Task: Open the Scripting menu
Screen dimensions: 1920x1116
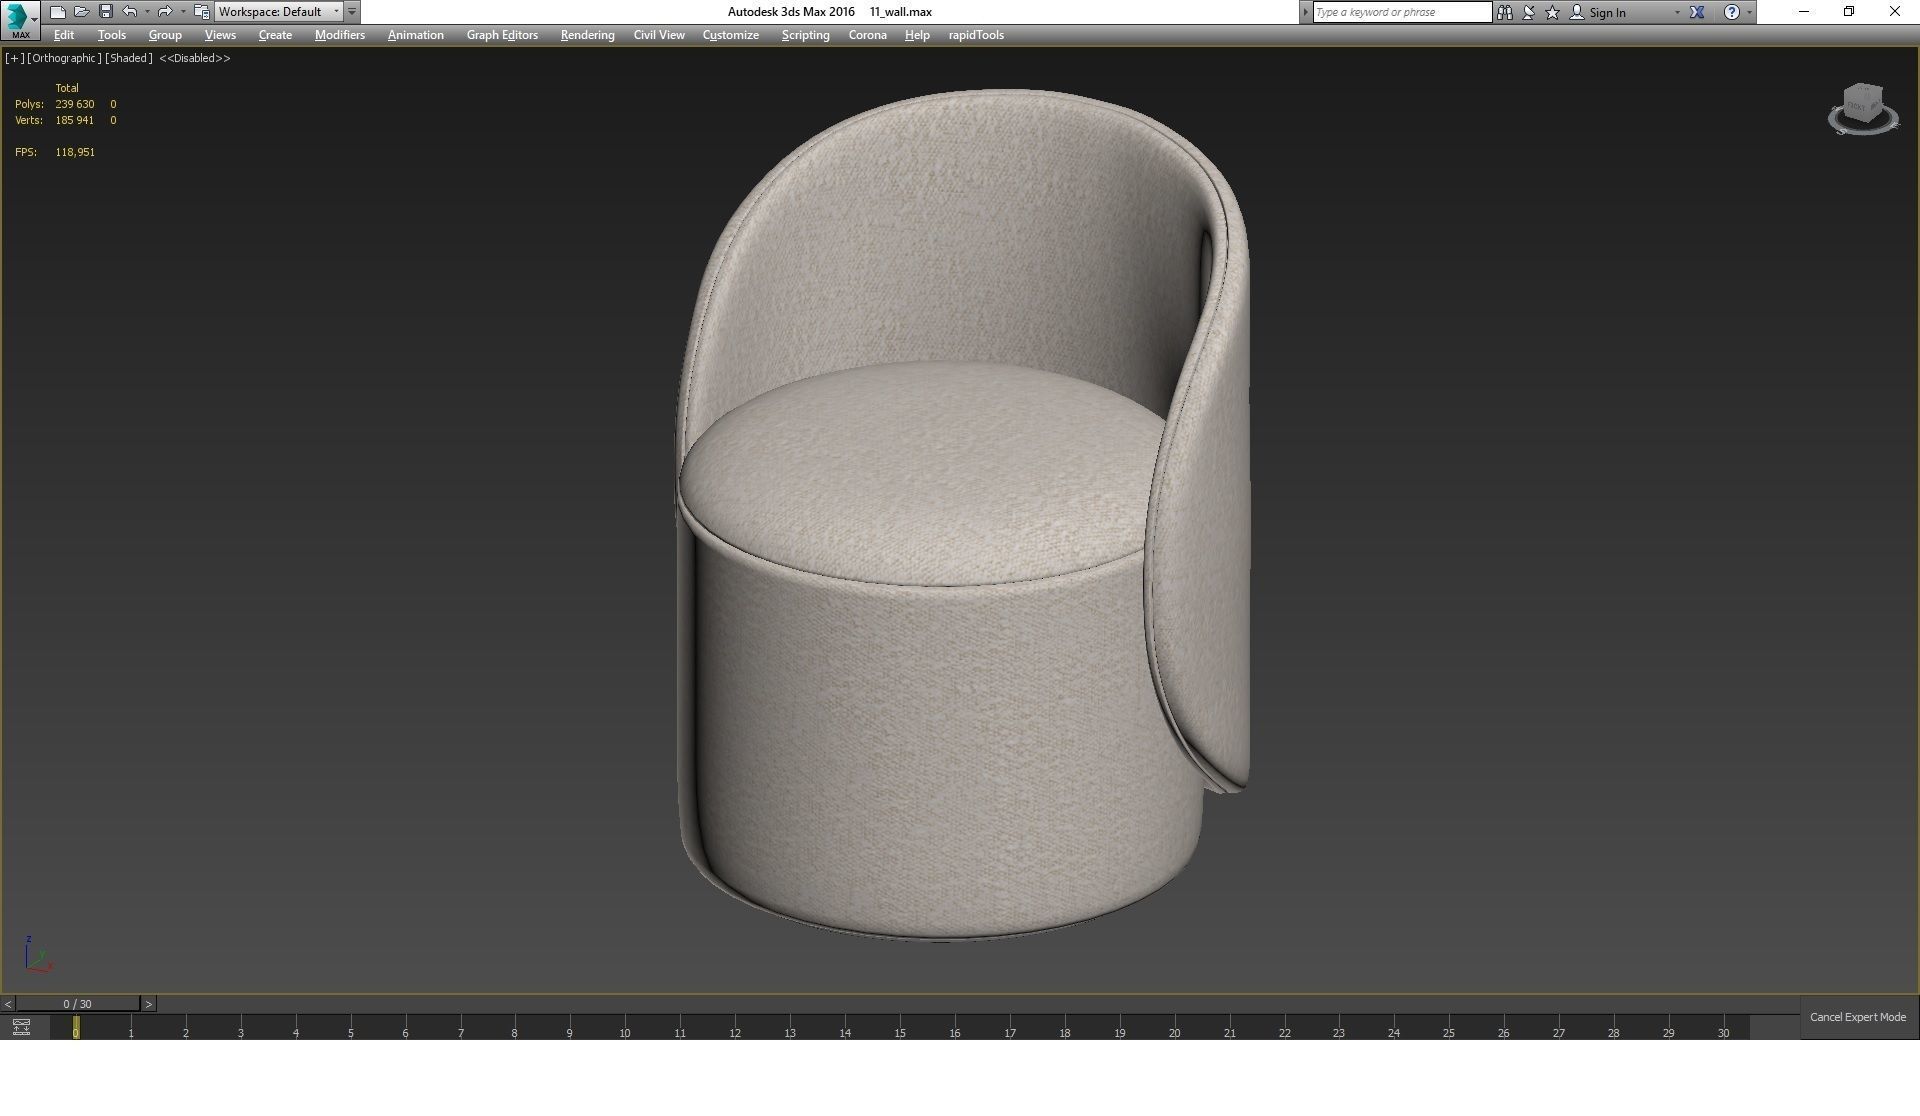Action: pyautogui.click(x=805, y=35)
